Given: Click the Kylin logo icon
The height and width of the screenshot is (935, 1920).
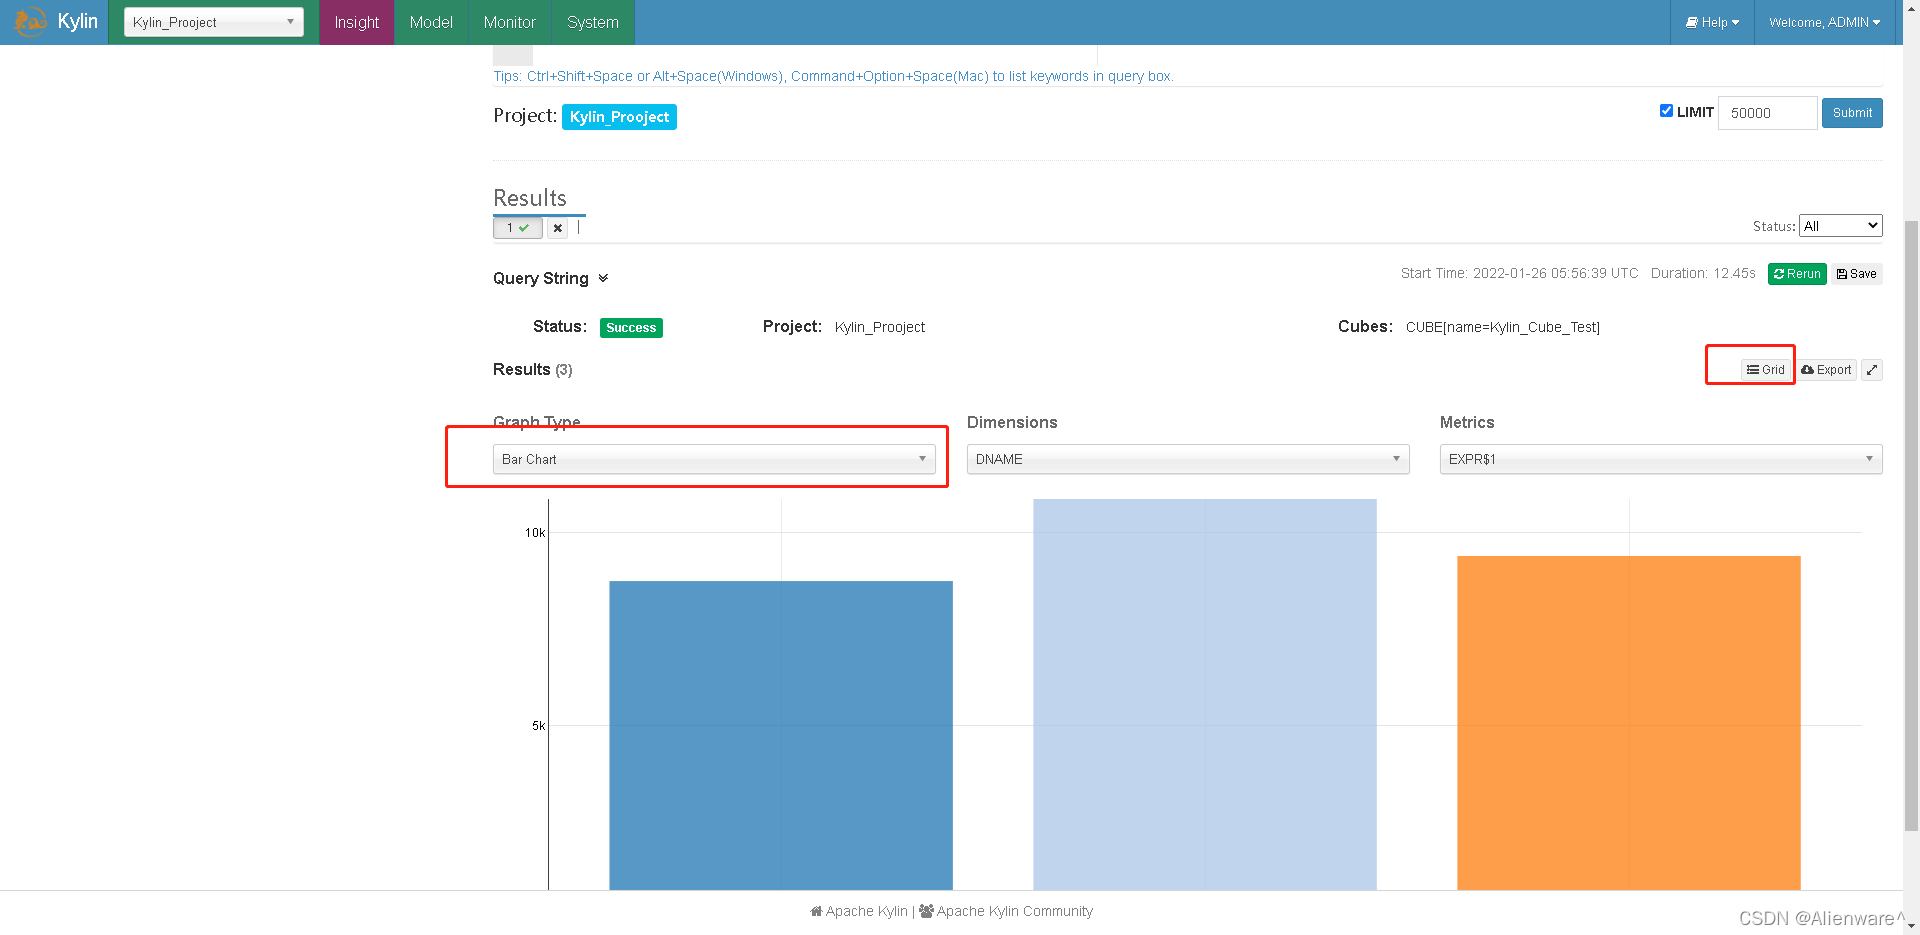Looking at the screenshot, I should tap(30, 21).
